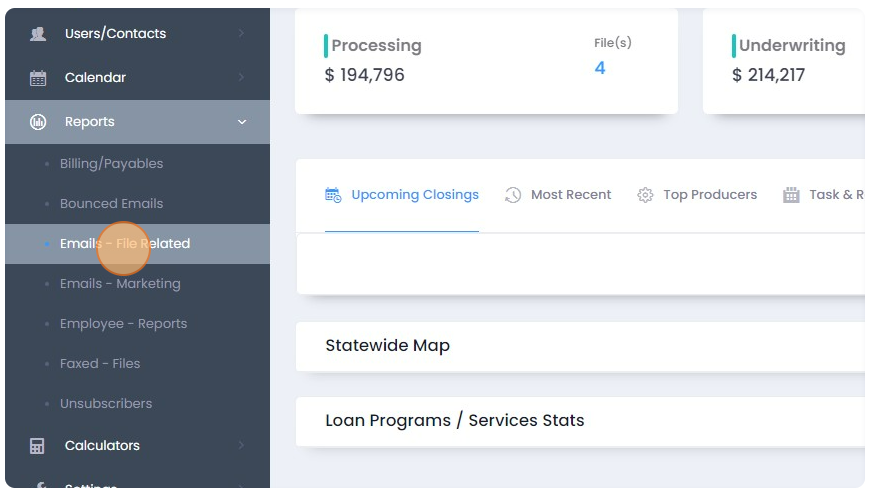Open the Users/Contacts menu

pyautogui.click(x=138, y=33)
